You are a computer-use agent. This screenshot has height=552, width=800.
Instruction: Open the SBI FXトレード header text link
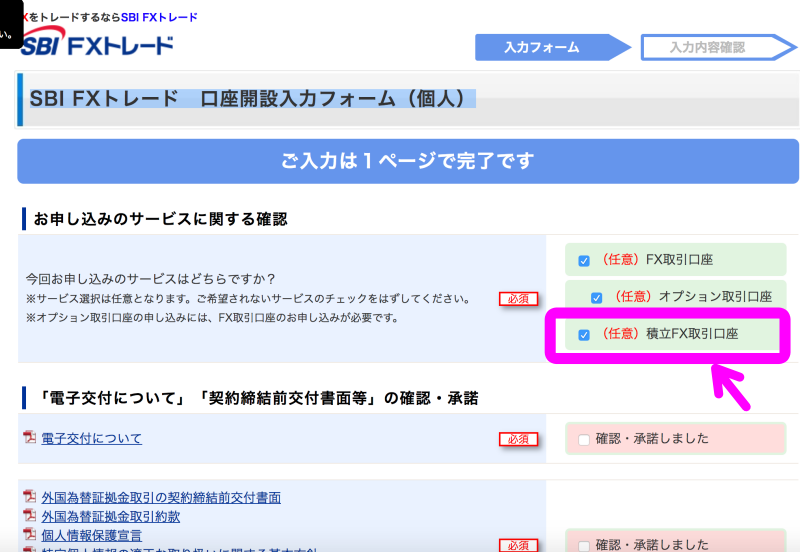[159, 17]
